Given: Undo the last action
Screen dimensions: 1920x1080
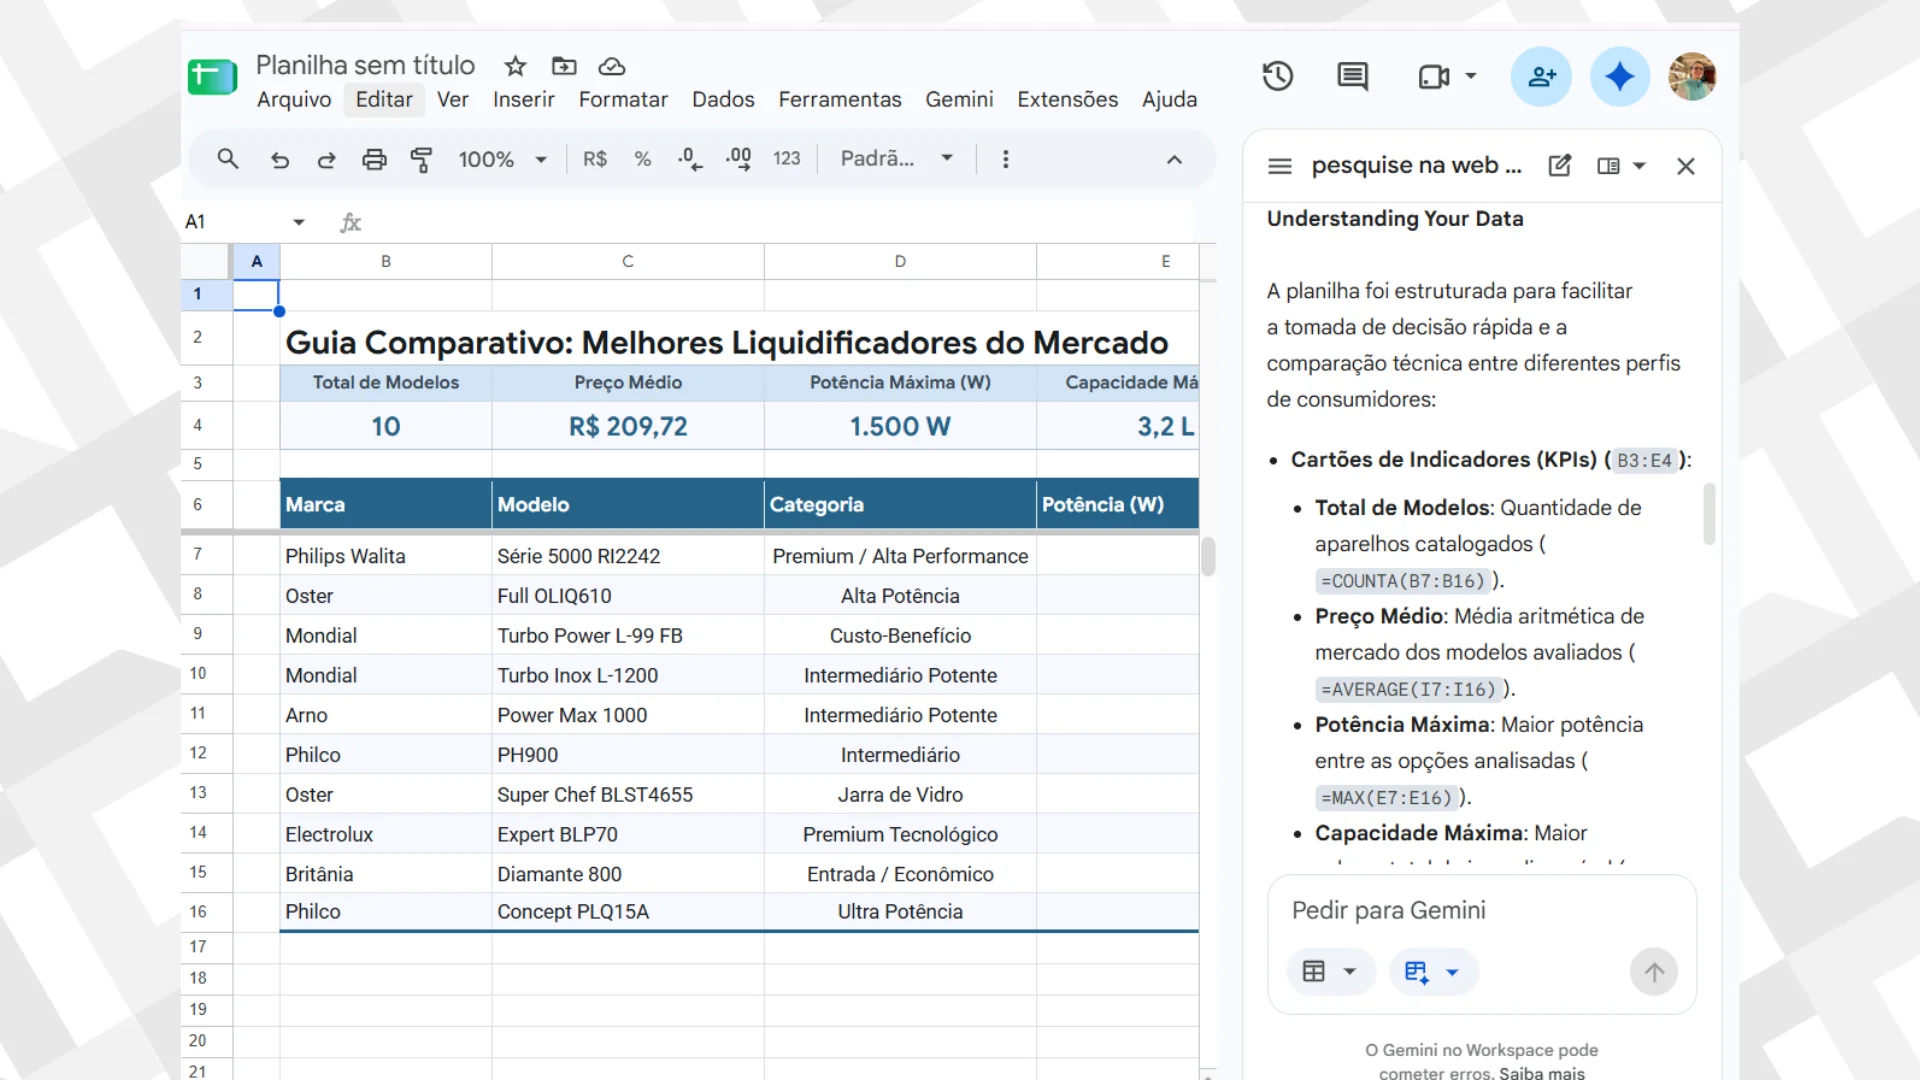Looking at the screenshot, I should click(280, 160).
